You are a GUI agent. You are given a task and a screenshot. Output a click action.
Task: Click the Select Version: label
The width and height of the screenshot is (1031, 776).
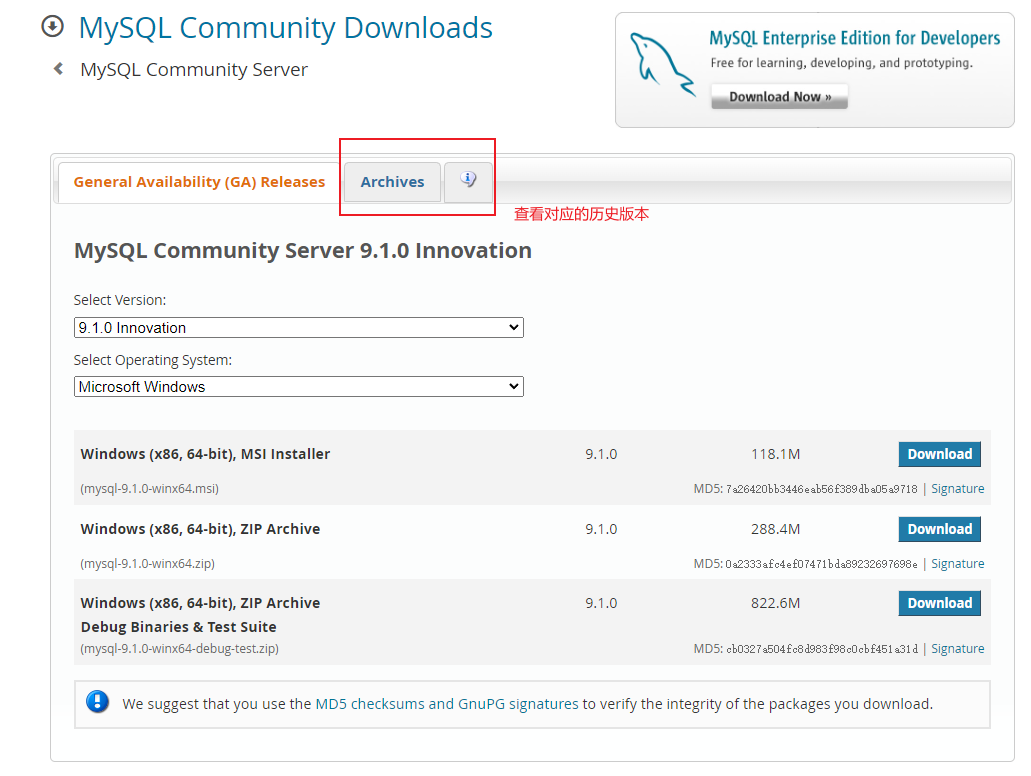pos(120,300)
